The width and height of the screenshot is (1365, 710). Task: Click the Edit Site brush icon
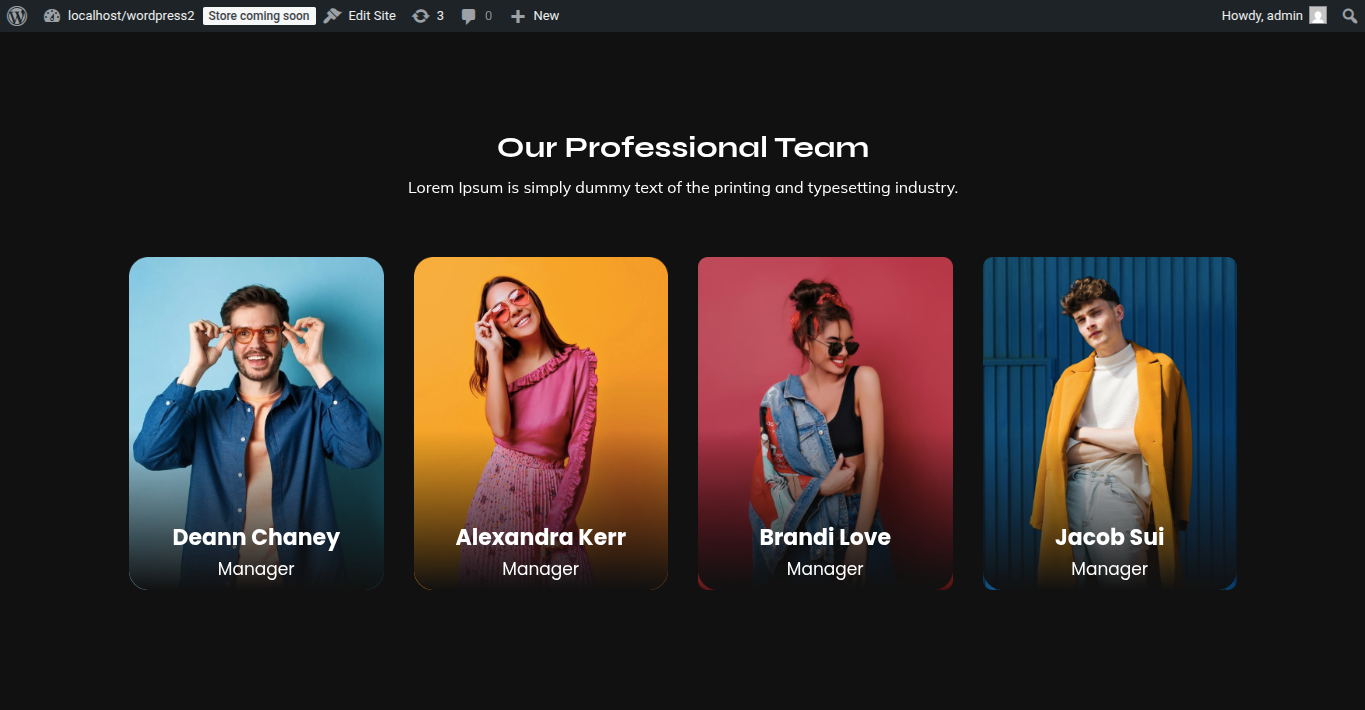[333, 16]
